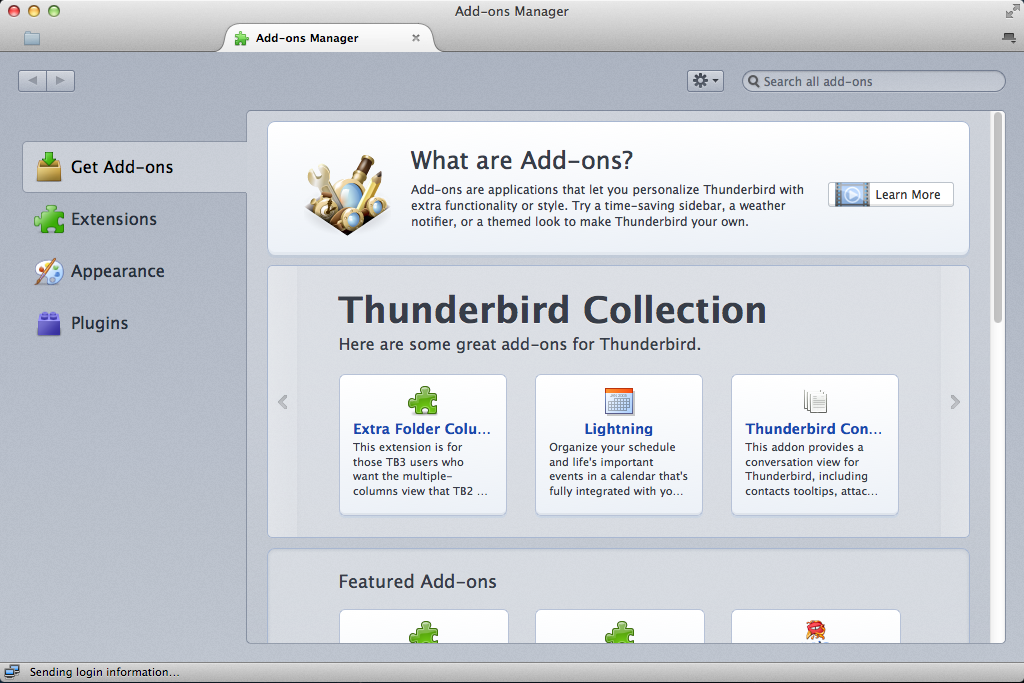Close the Add-ons Manager tab

415,38
